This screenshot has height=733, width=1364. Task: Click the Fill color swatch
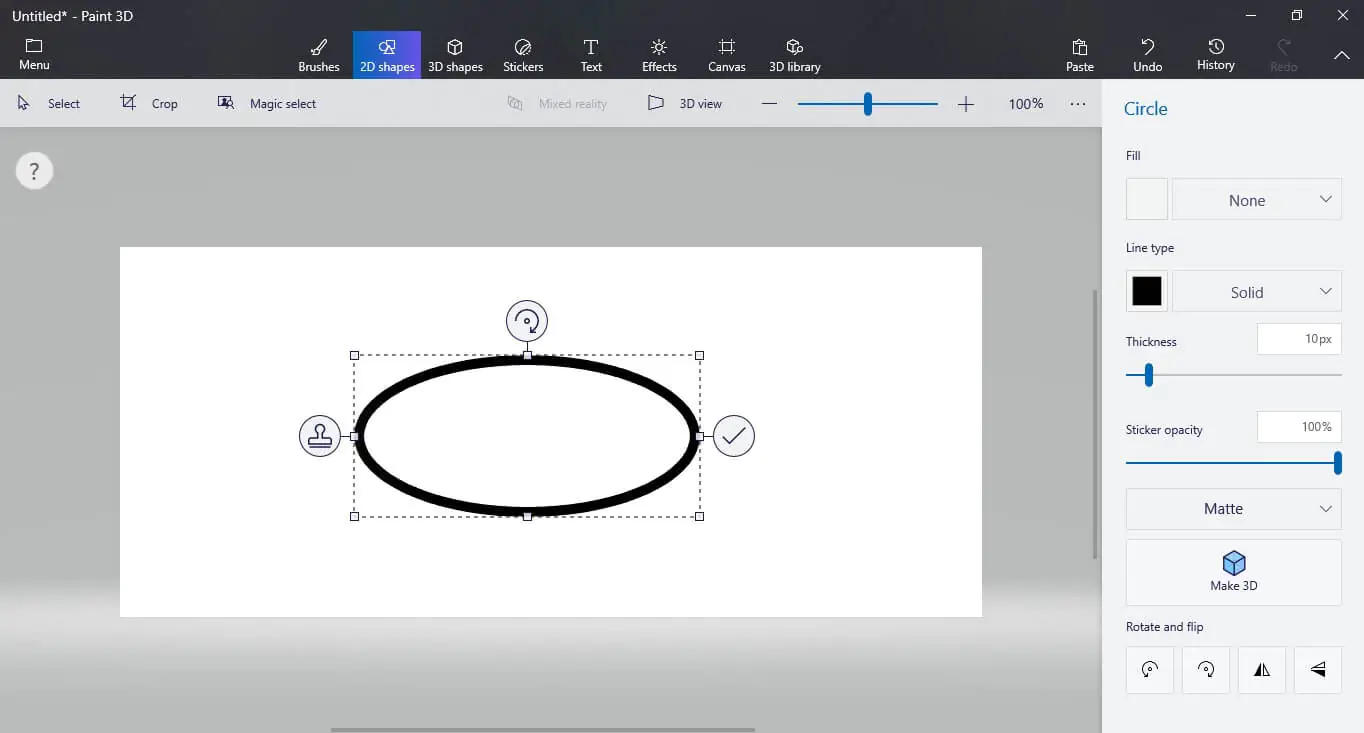tap(1147, 199)
